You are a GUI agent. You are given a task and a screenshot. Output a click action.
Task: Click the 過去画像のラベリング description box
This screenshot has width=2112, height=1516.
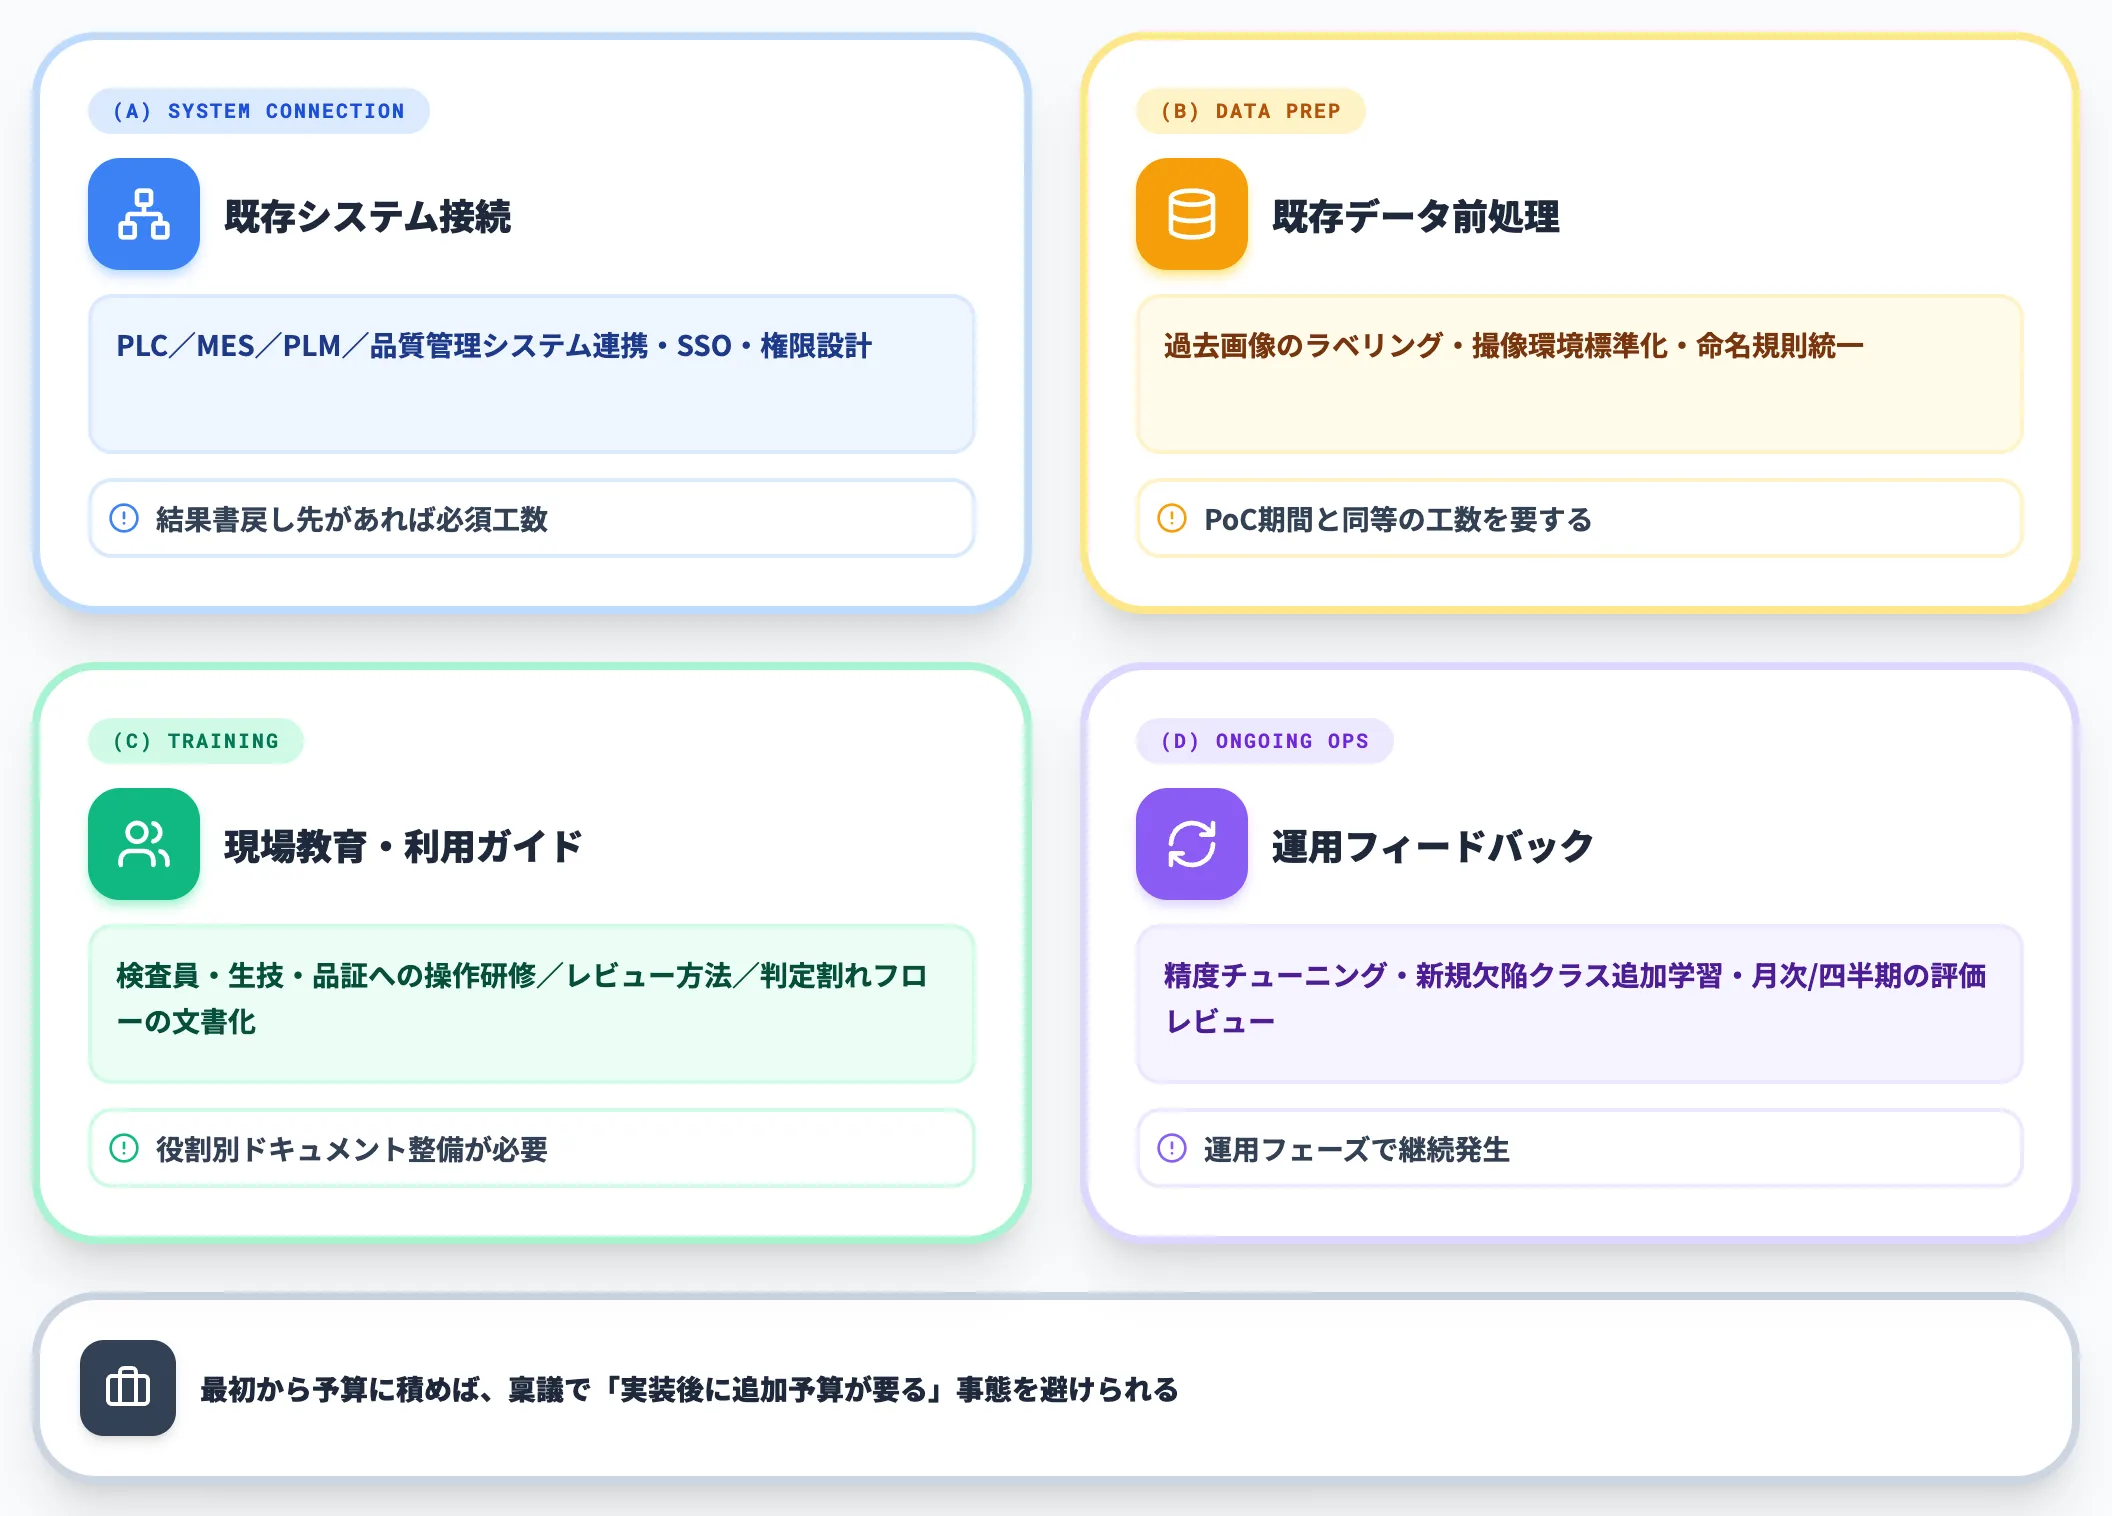pos(1580,374)
